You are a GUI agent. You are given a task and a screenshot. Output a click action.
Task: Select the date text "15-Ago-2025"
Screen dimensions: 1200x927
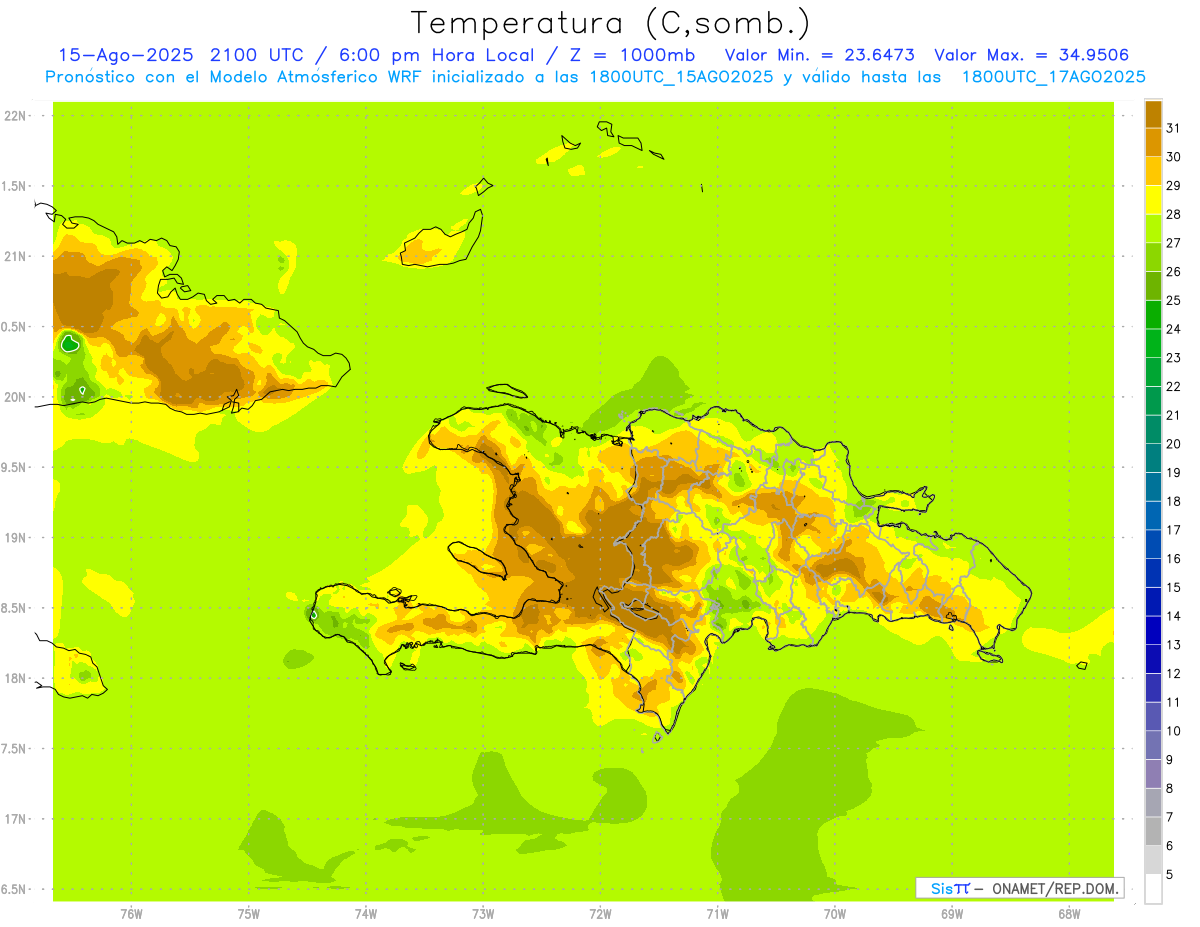(126, 55)
